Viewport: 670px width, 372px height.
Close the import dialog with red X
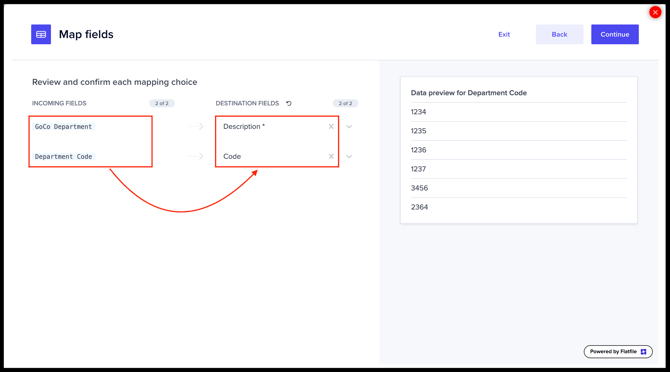[x=655, y=12]
